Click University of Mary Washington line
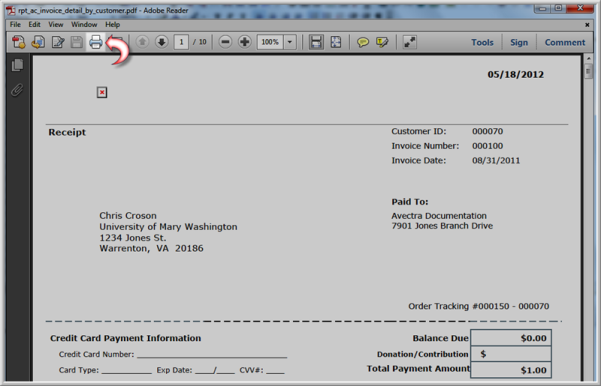Viewport: 601px width, 386px height. click(x=168, y=227)
